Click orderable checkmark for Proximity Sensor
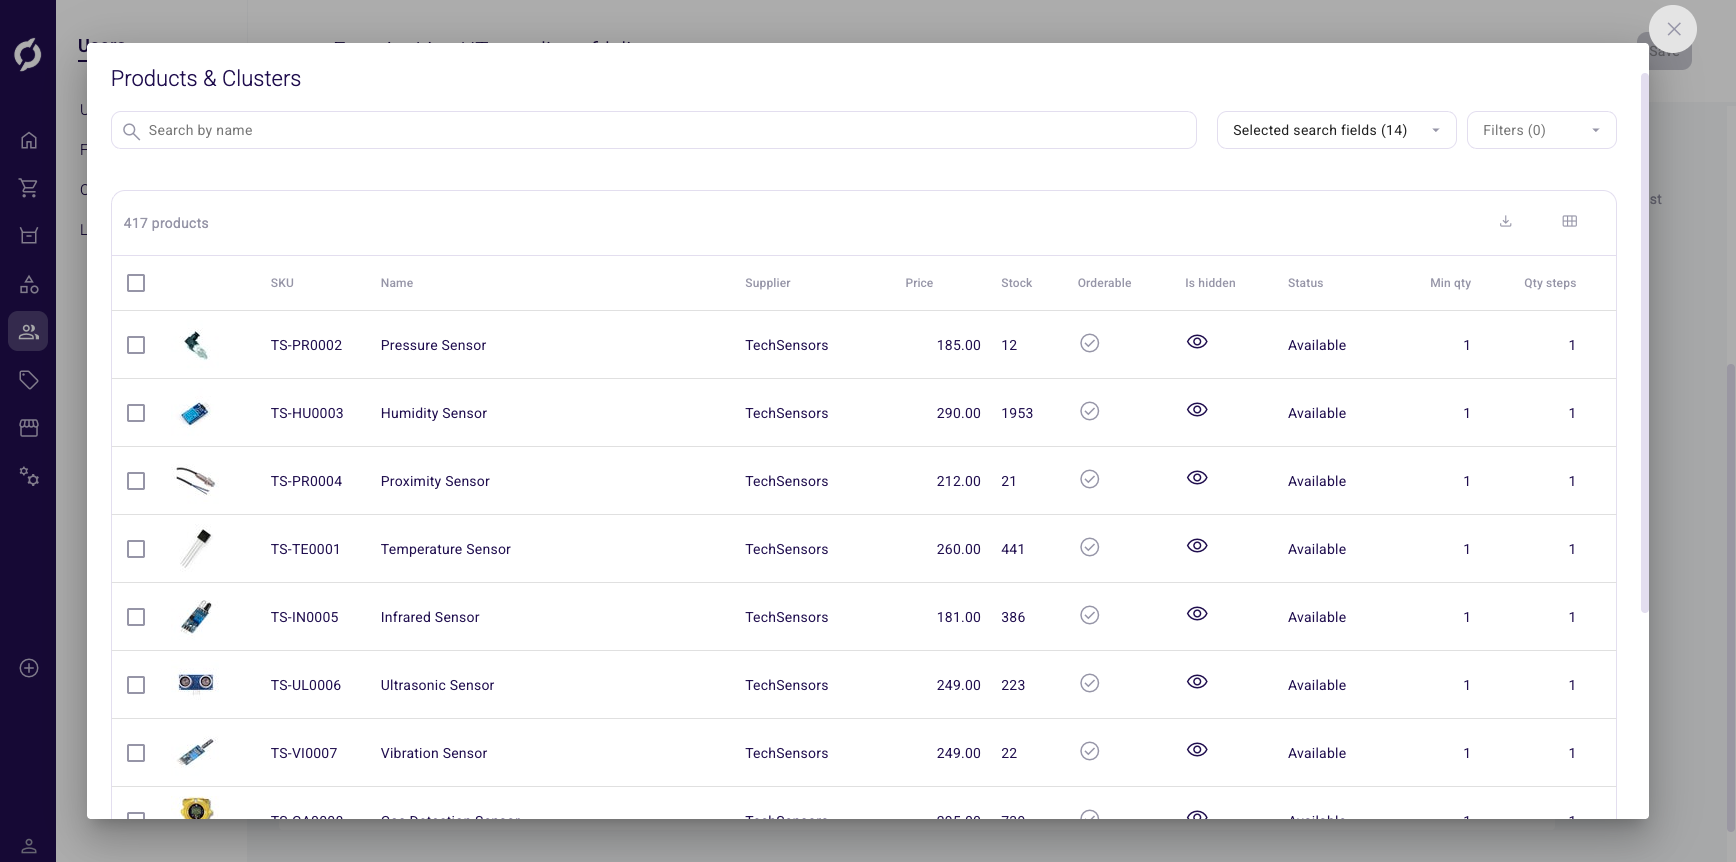This screenshot has width=1736, height=862. pos(1090,479)
